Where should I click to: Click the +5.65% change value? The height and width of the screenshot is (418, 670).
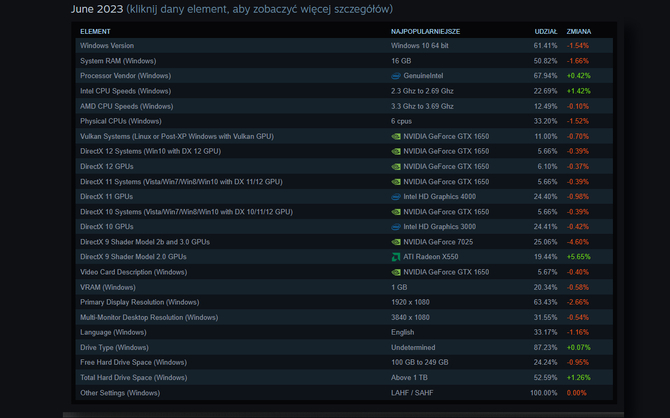(579, 257)
